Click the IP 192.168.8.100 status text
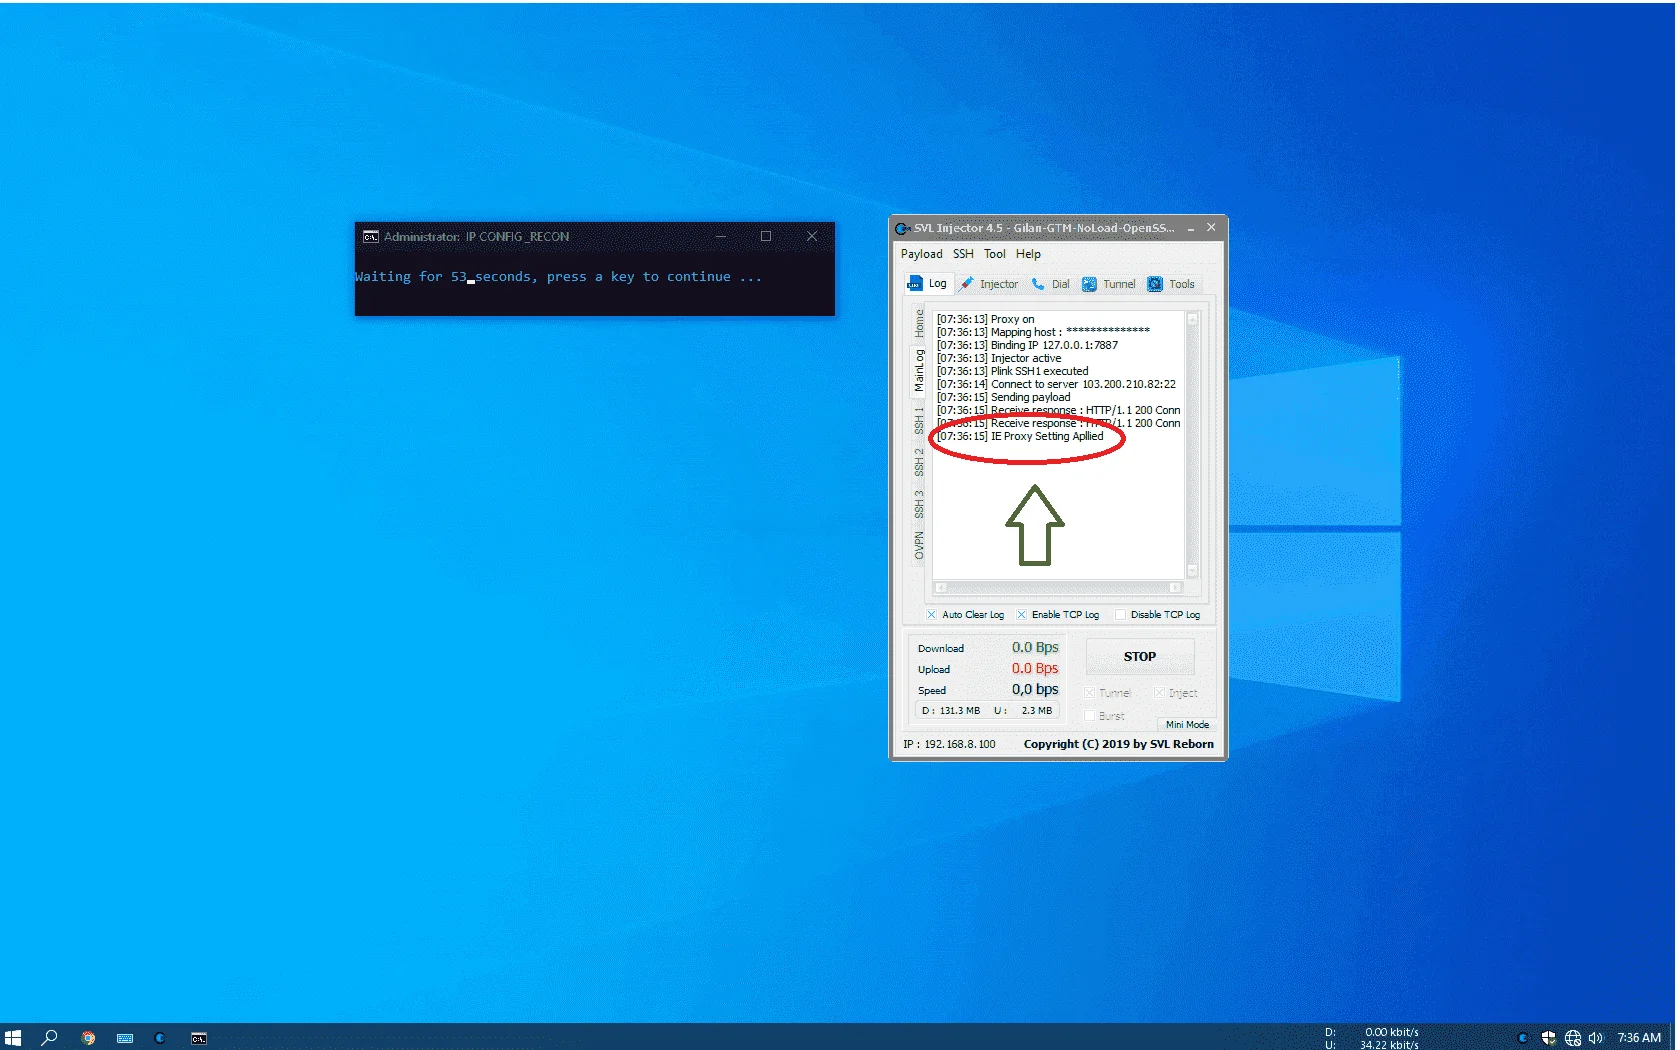1680x1050 pixels. [949, 745]
